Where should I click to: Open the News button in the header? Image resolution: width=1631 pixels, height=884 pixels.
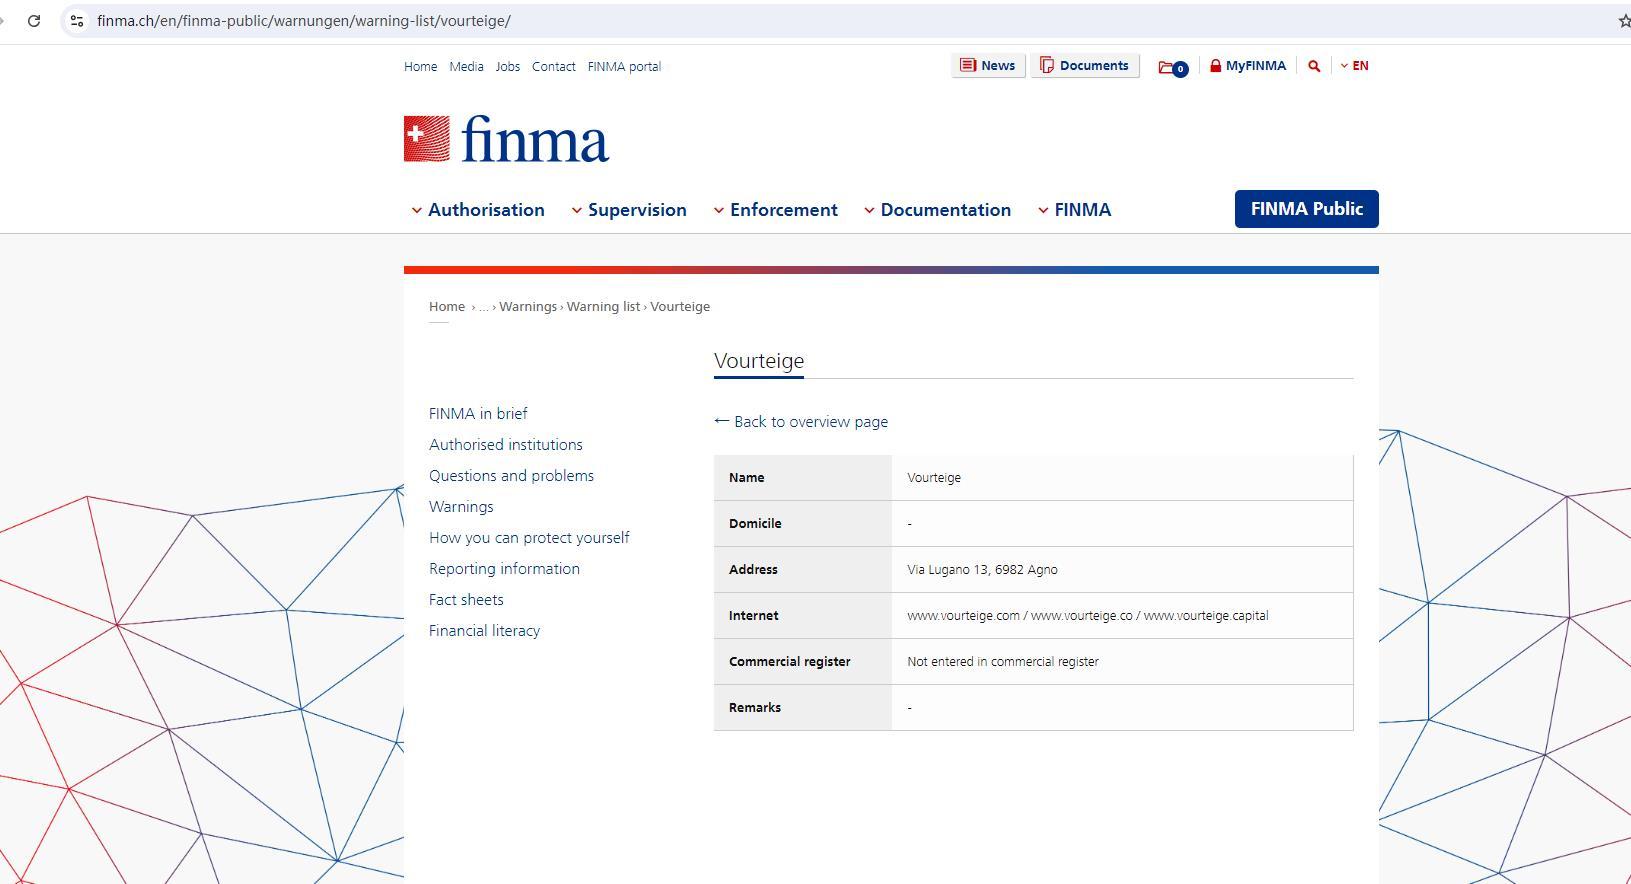[x=988, y=66]
